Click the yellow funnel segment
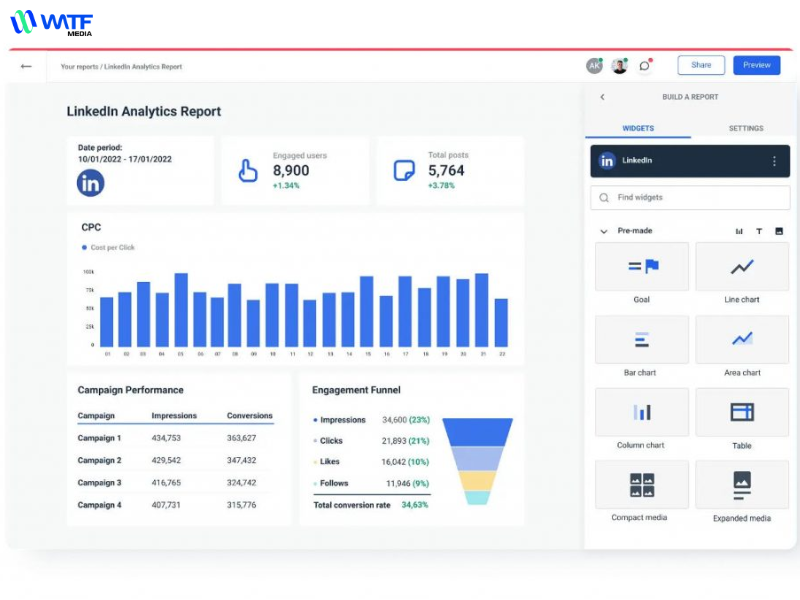800x600 pixels. pyautogui.click(x=478, y=481)
